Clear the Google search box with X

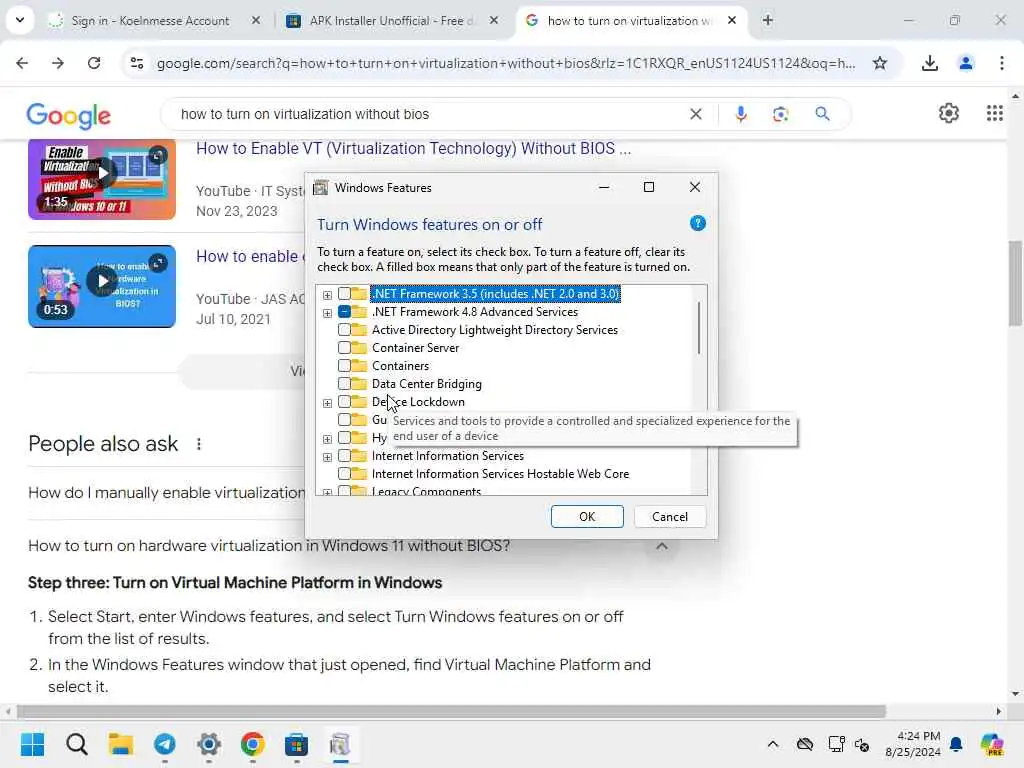(x=696, y=114)
